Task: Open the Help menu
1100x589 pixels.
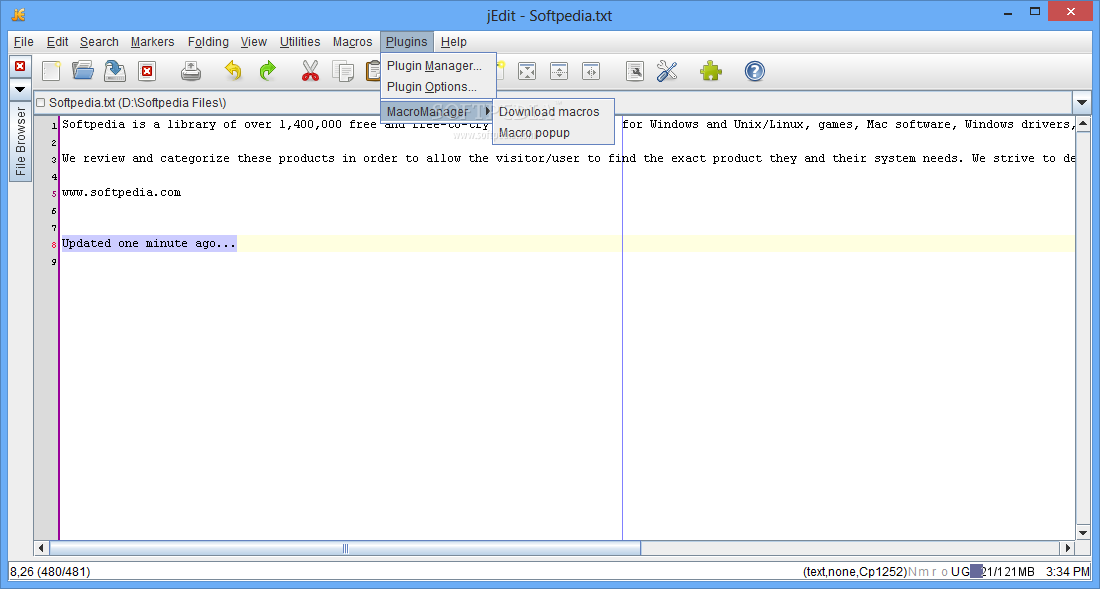Action: (x=453, y=41)
